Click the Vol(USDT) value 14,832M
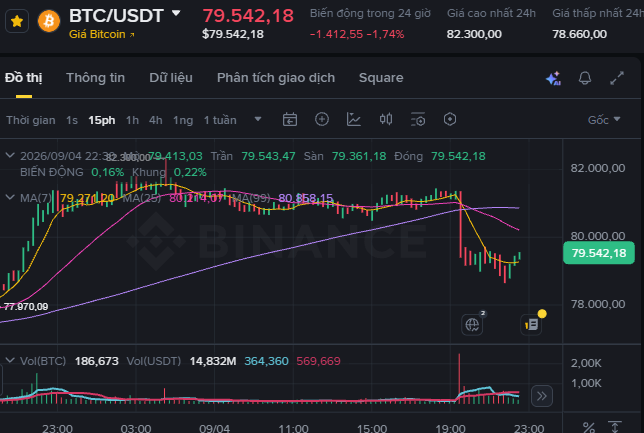 click(x=213, y=361)
